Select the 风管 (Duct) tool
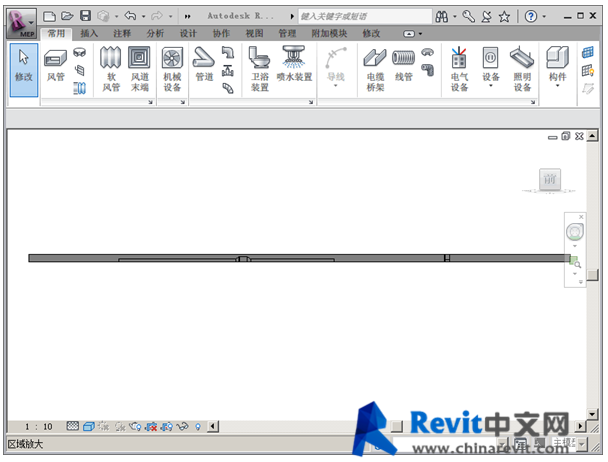 click(55, 65)
